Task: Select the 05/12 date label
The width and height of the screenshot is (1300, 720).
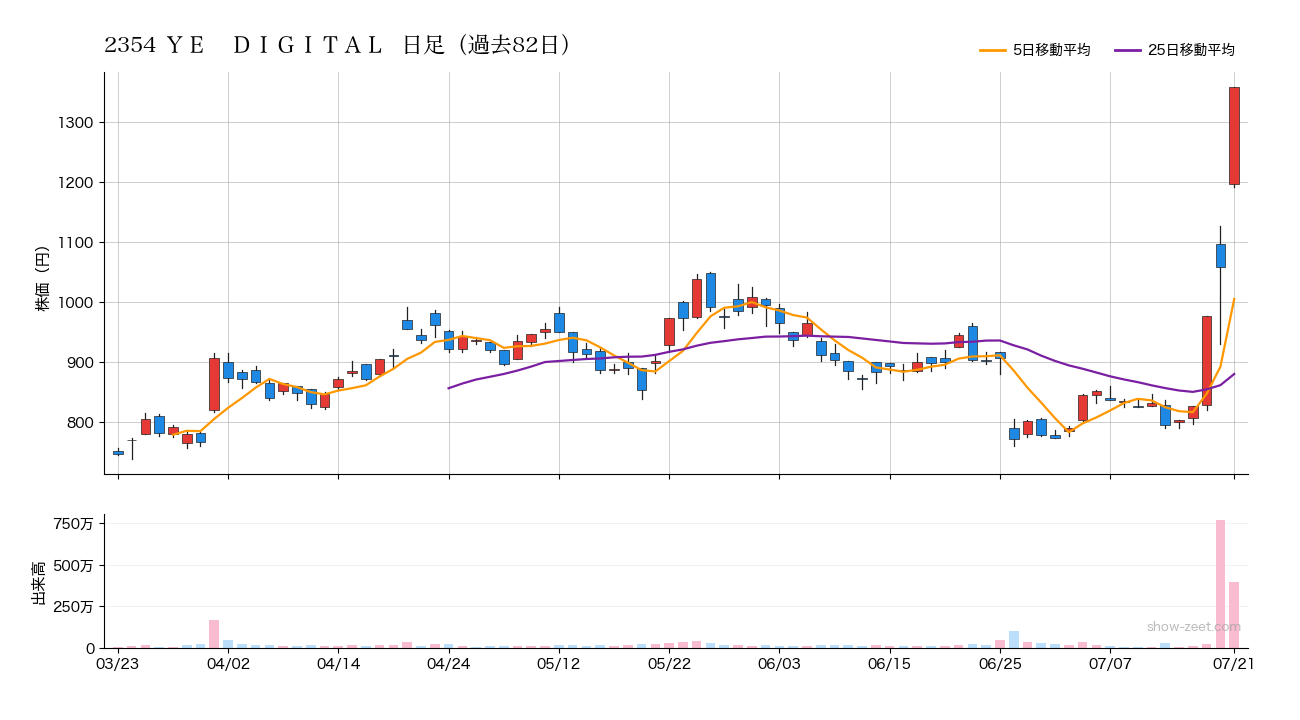Action: click(x=559, y=664)
